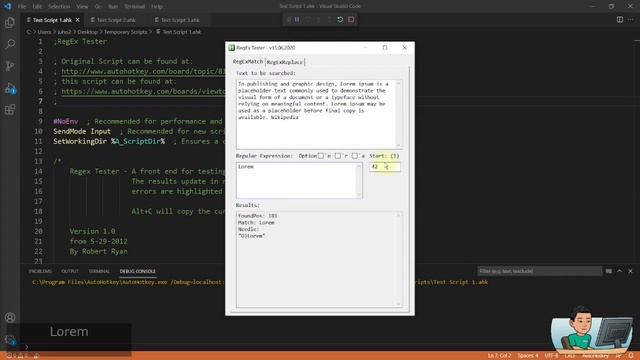Click the Ln 7, Col 2 status entry
The image size is (640, 360).
tap(499, 356)
